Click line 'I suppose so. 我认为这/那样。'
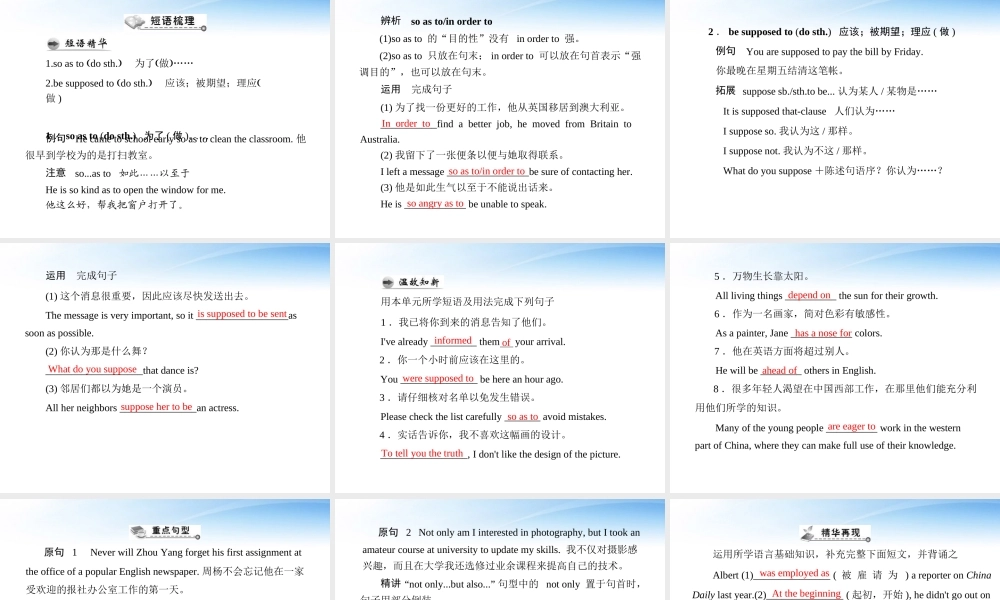 [x=788, y=131]
